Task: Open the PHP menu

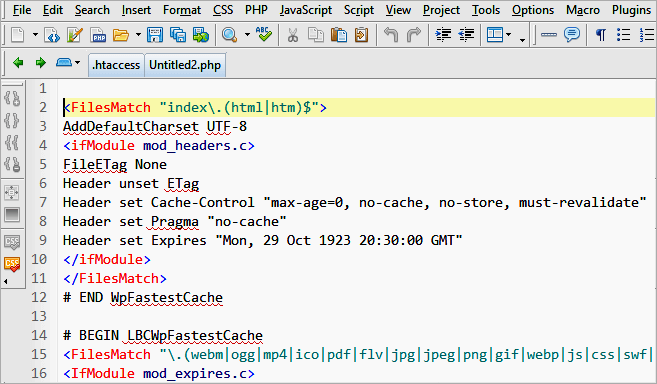Action: (x=256, y=10)
